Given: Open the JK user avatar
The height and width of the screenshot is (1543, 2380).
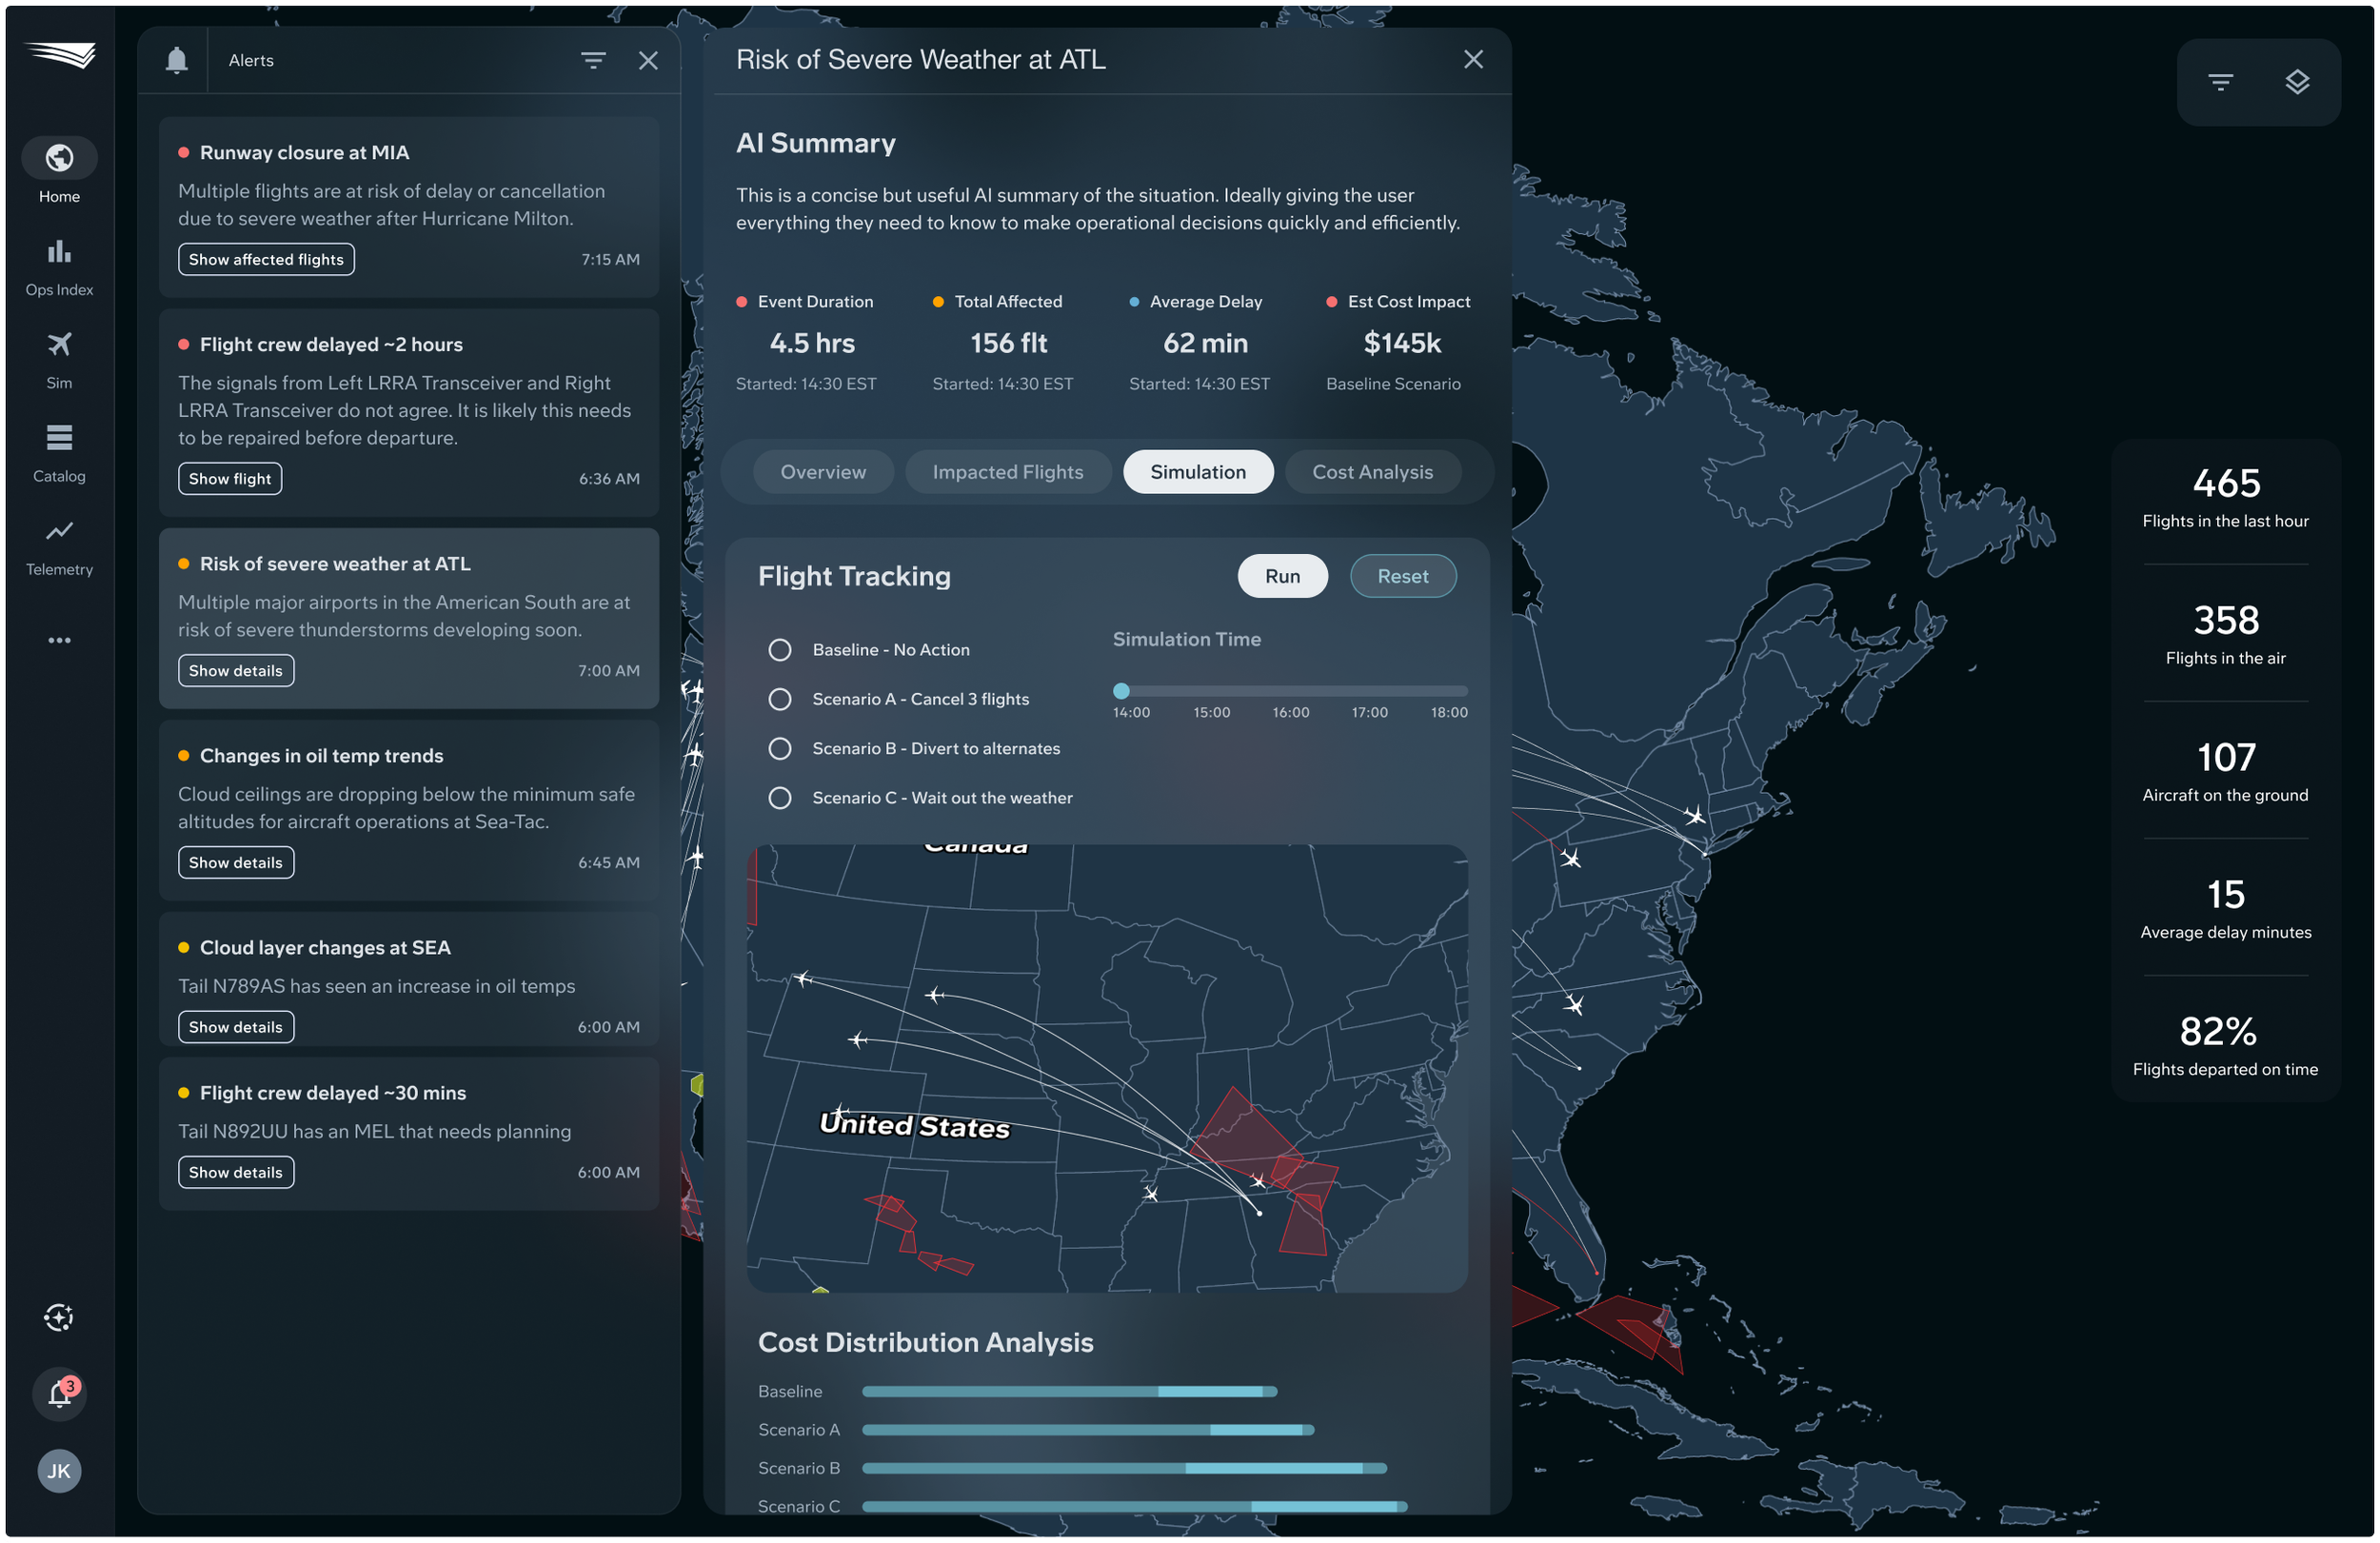Looking at the screenshot, I should coord(59,1471).
